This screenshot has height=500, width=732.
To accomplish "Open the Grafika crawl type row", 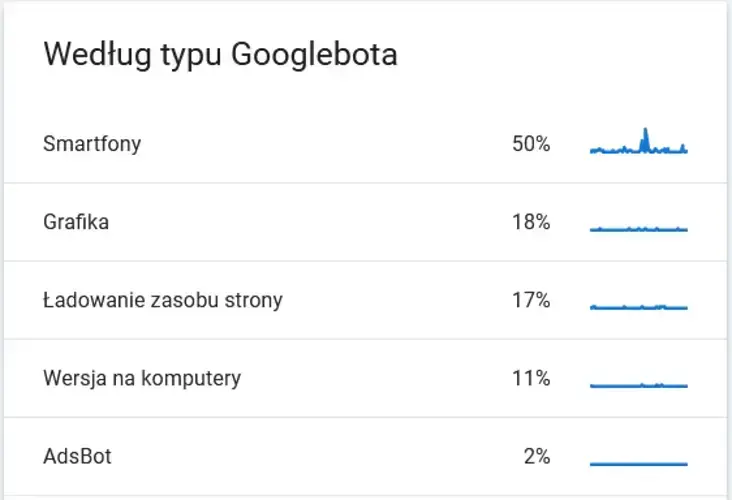I will 76,222.
